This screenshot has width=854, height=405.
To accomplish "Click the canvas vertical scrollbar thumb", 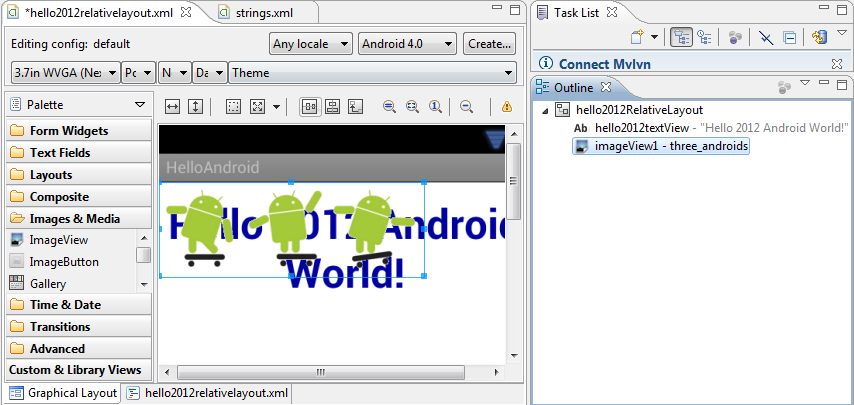I will point(513,181).
